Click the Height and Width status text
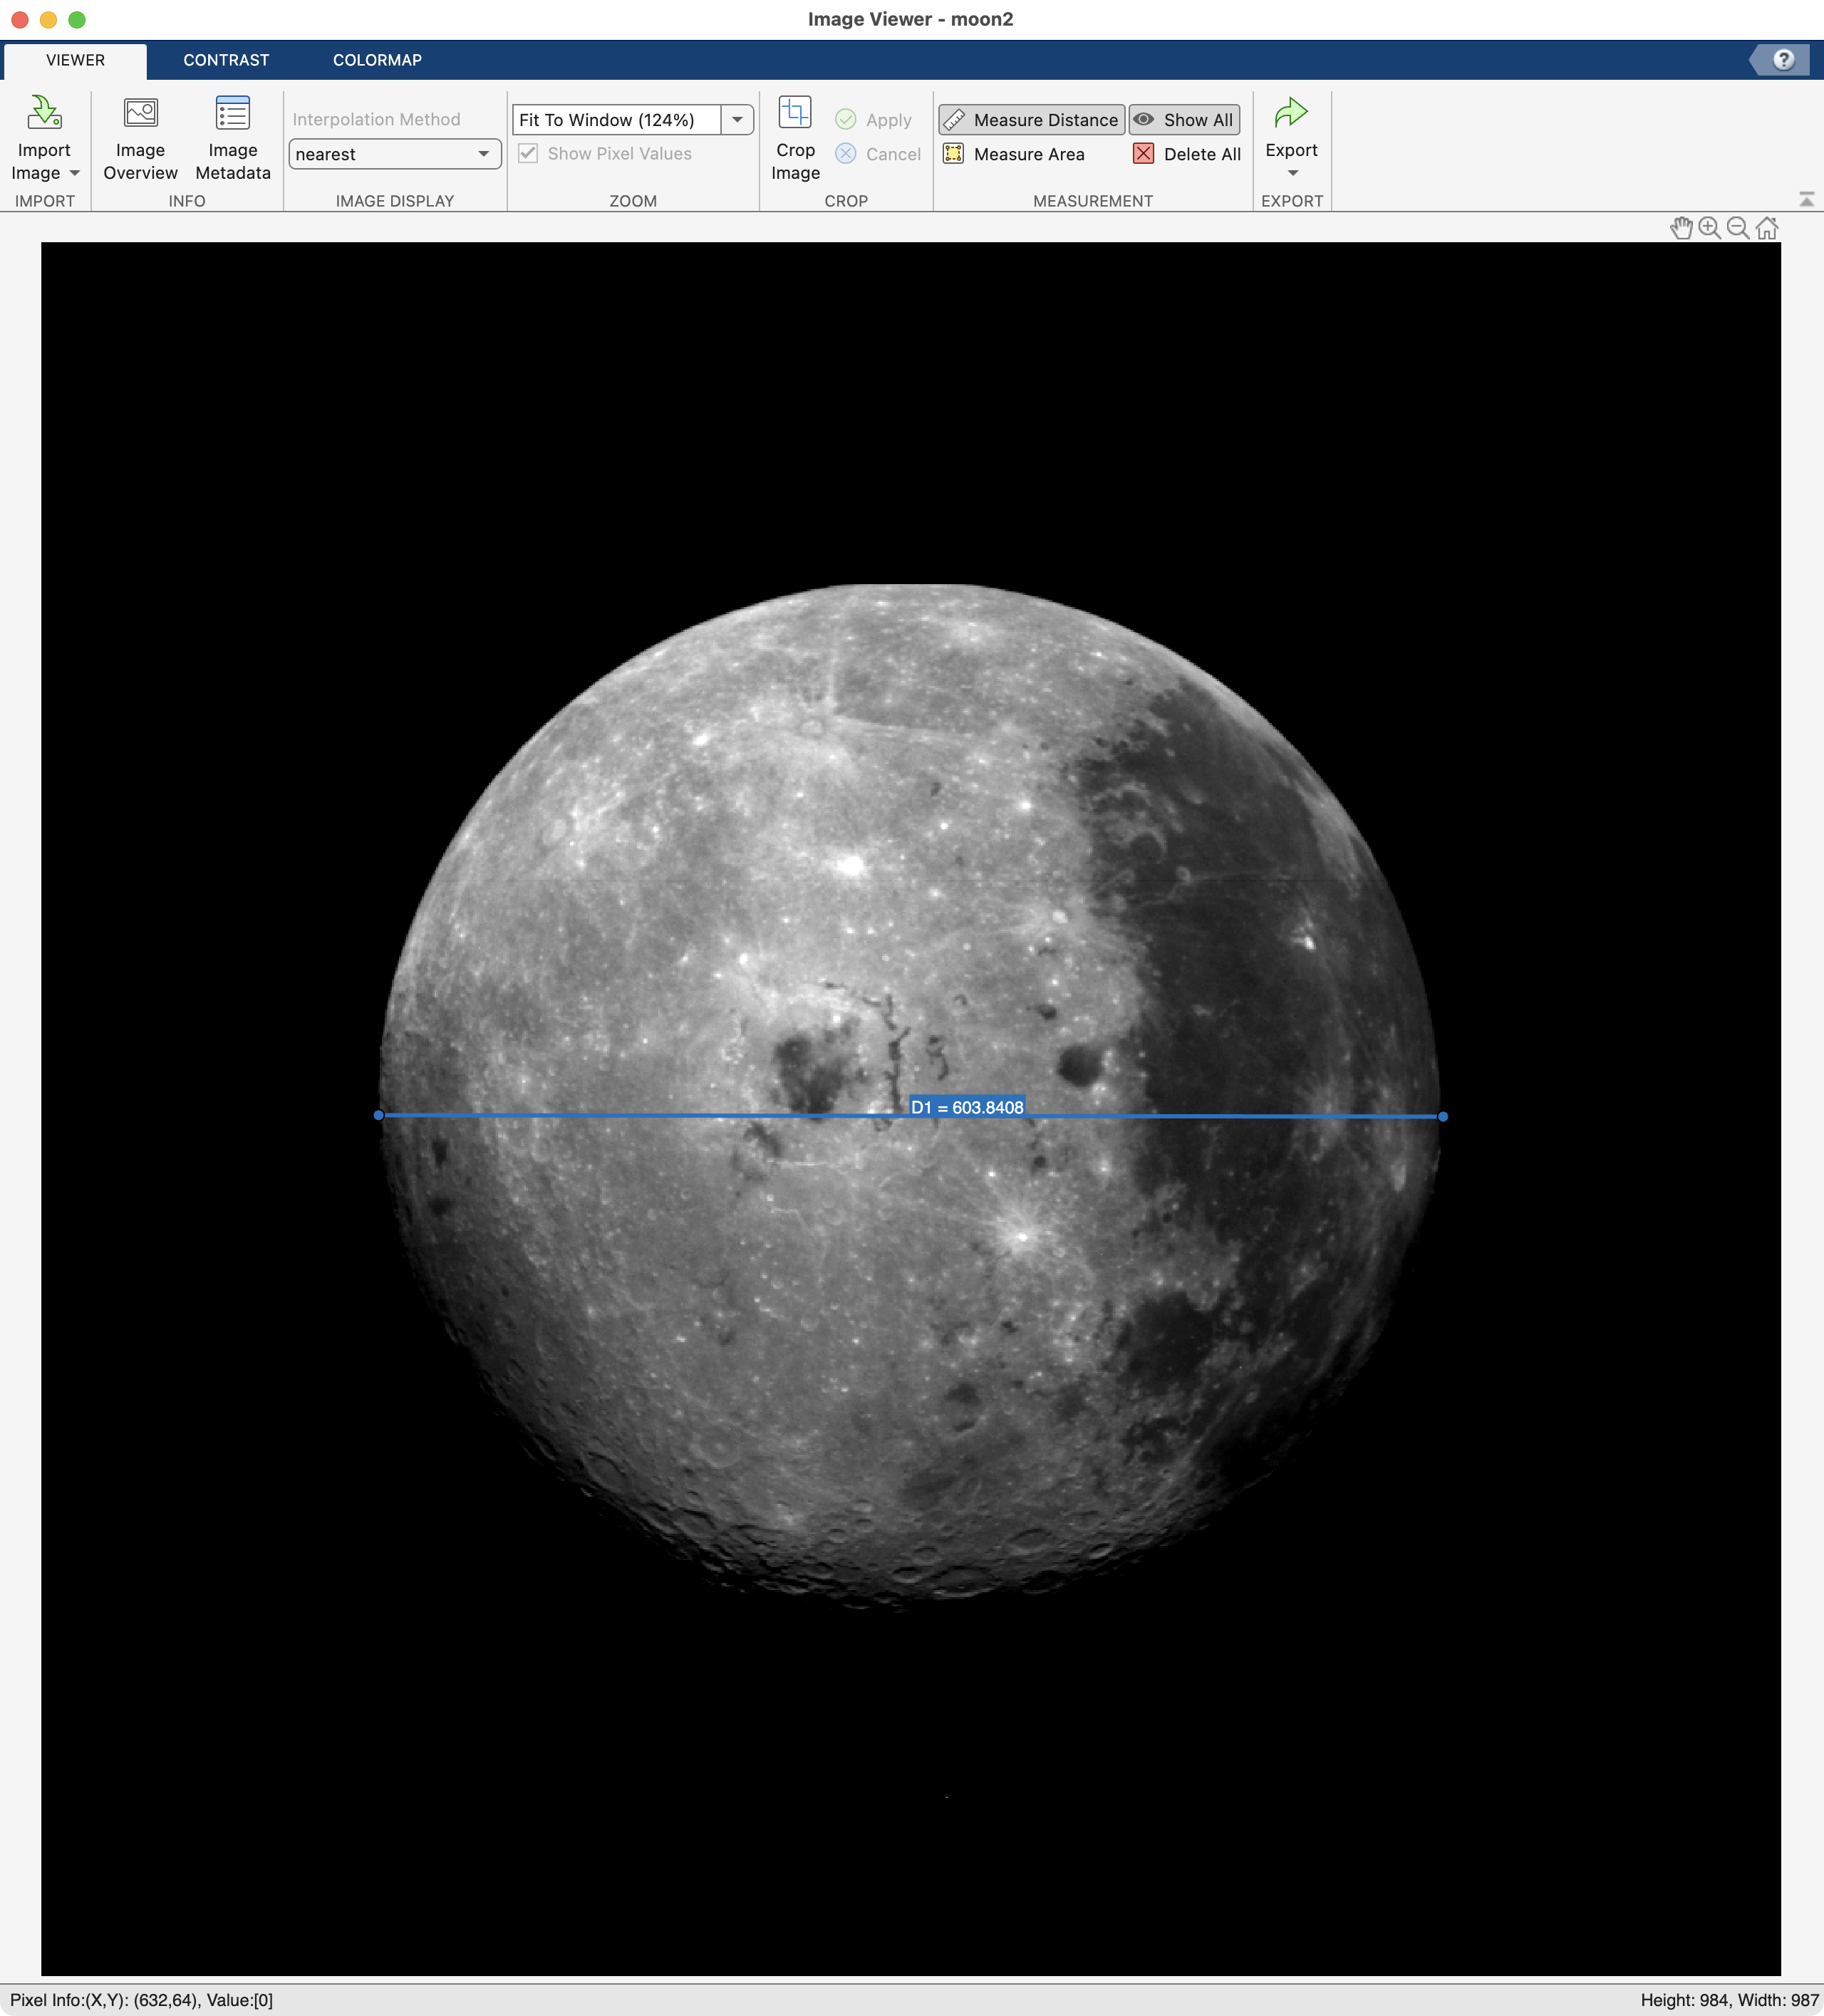 point(1729,2000)
